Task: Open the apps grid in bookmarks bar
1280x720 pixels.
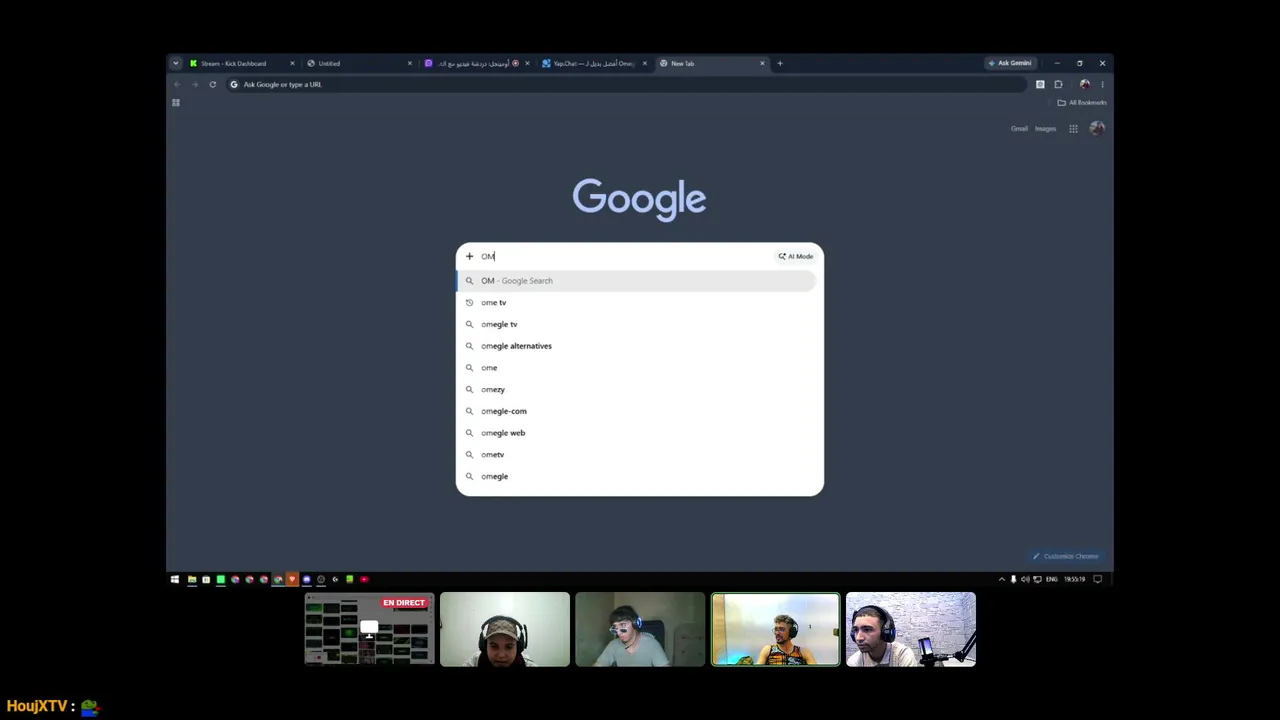Action: [176, 102]
